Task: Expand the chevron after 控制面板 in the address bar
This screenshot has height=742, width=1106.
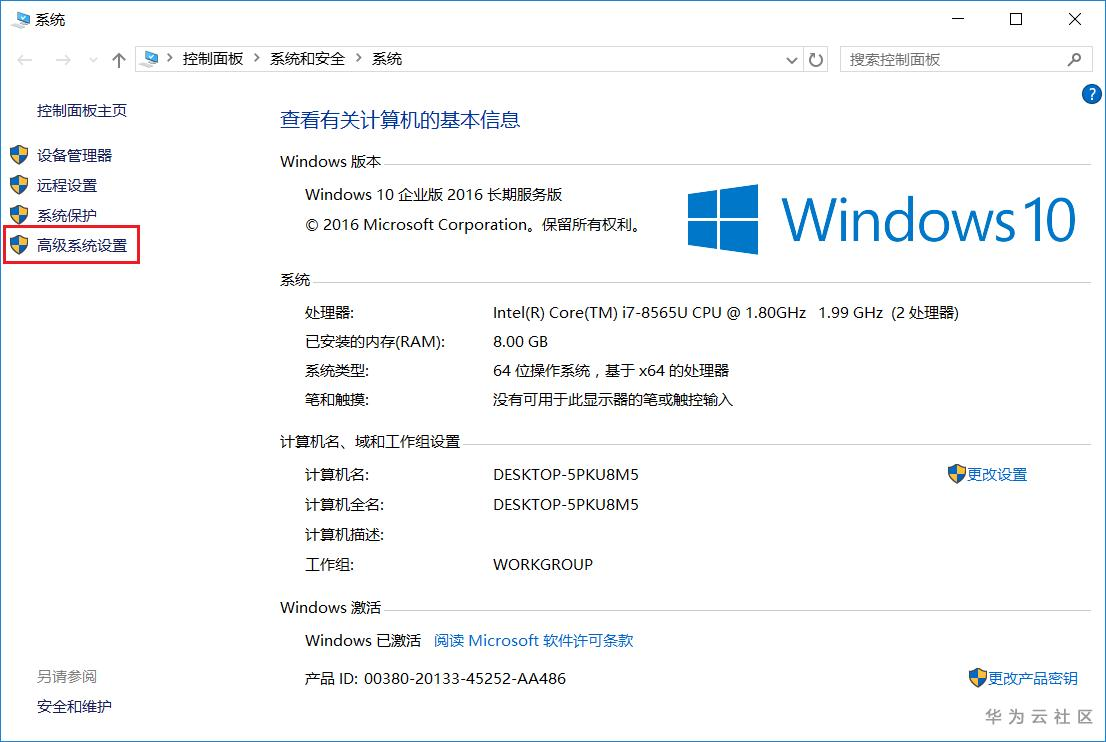Action: [256, 58]
